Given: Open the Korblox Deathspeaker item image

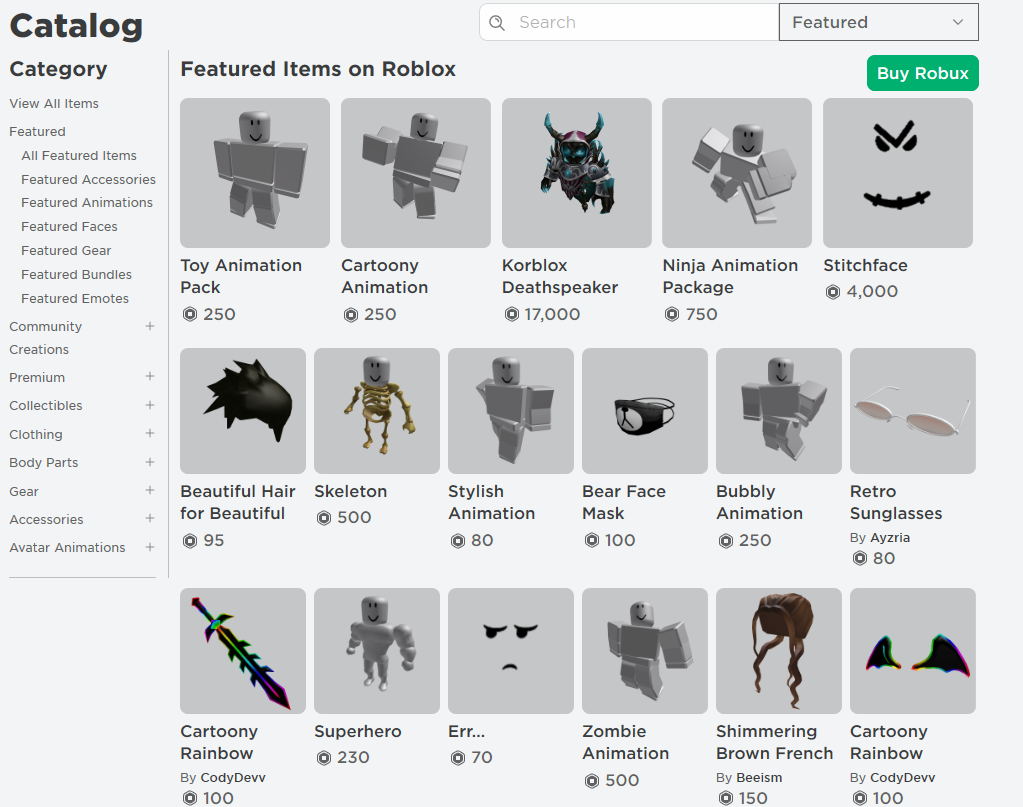Looking at the screenshot, I should [577, 173].
